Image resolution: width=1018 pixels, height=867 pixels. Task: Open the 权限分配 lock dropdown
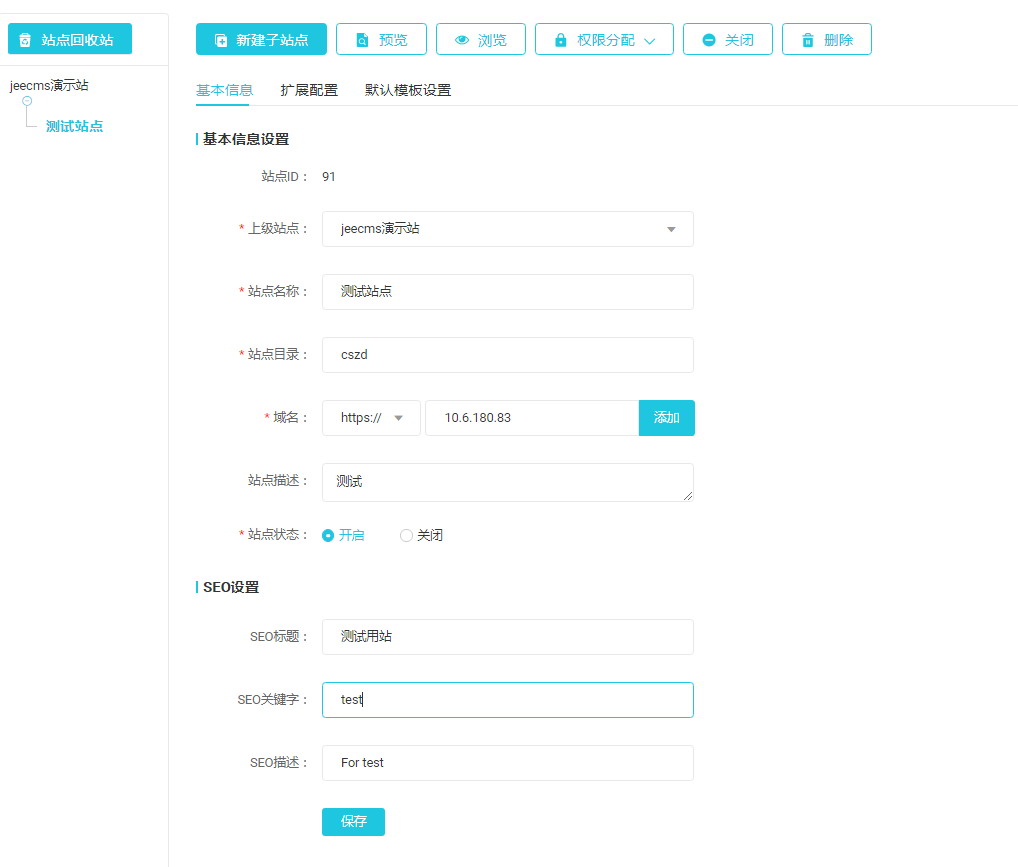tap(604, 40)
